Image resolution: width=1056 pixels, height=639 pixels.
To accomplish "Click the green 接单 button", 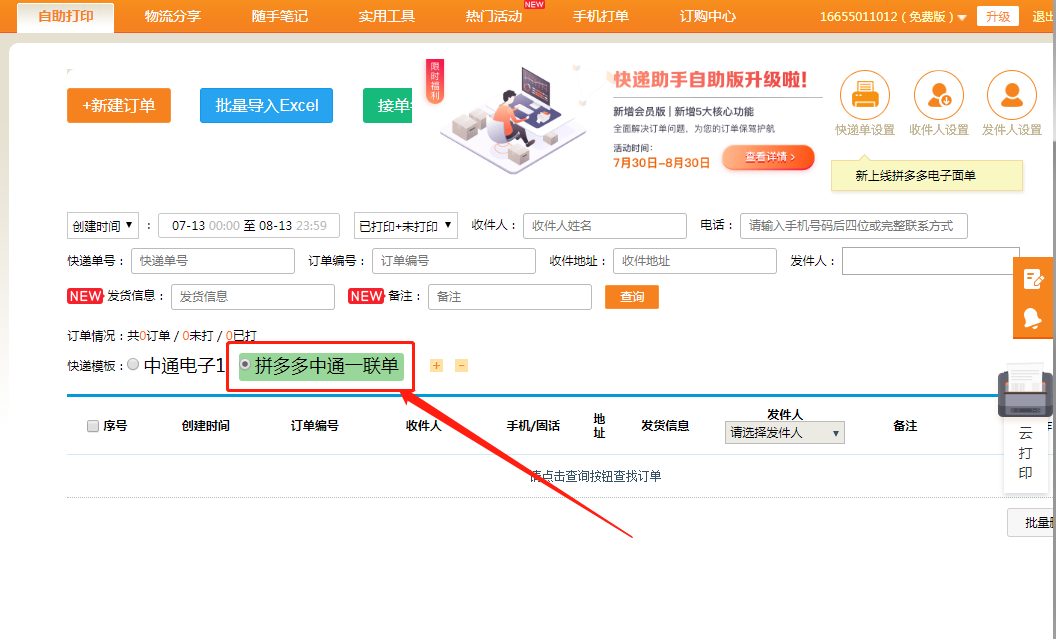I will [x=388, y=106].
